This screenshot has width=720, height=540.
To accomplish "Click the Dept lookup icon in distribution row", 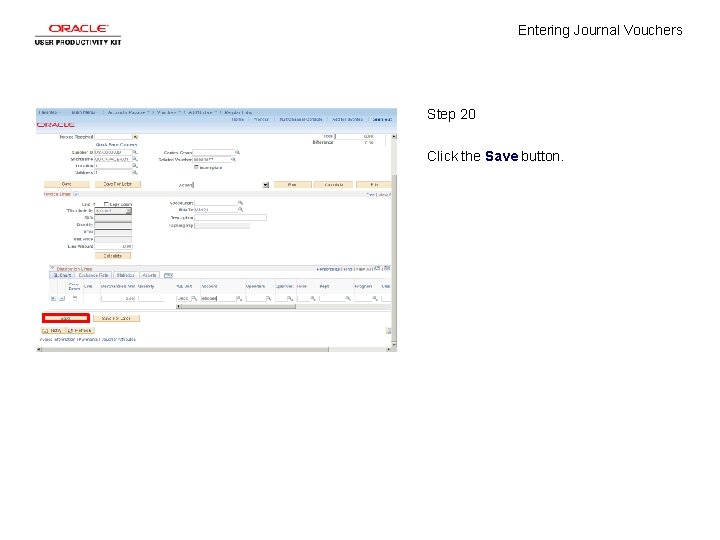I will 348,298.
